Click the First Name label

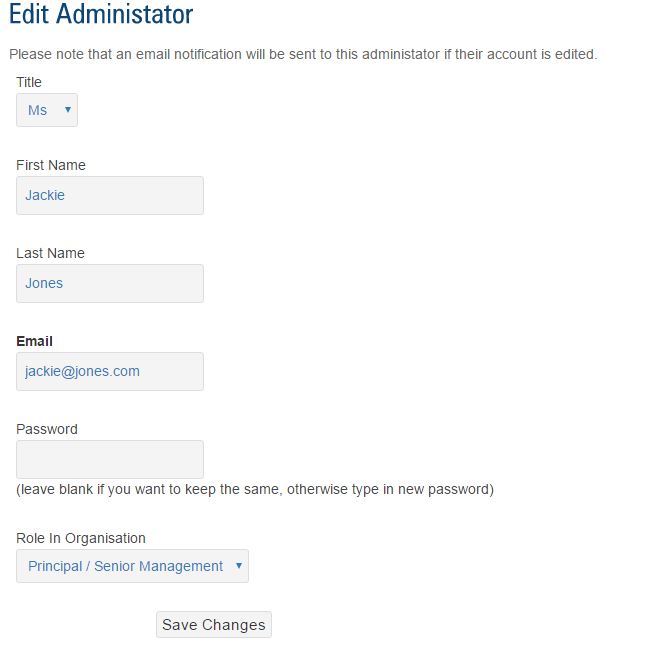point(51,165)
